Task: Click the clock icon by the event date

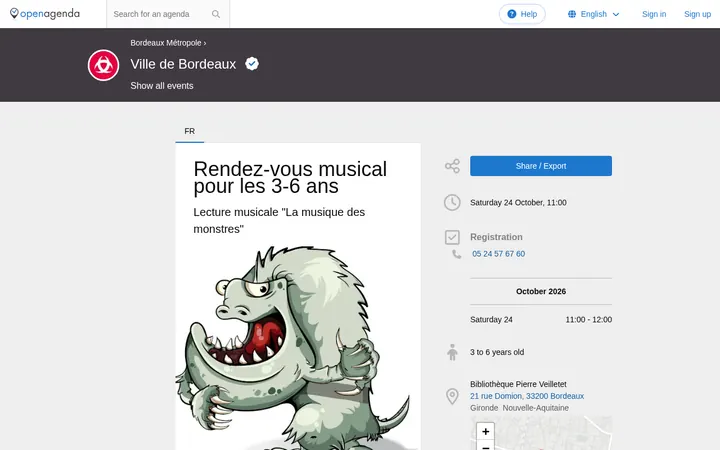Action: click(x=452, y=202)
